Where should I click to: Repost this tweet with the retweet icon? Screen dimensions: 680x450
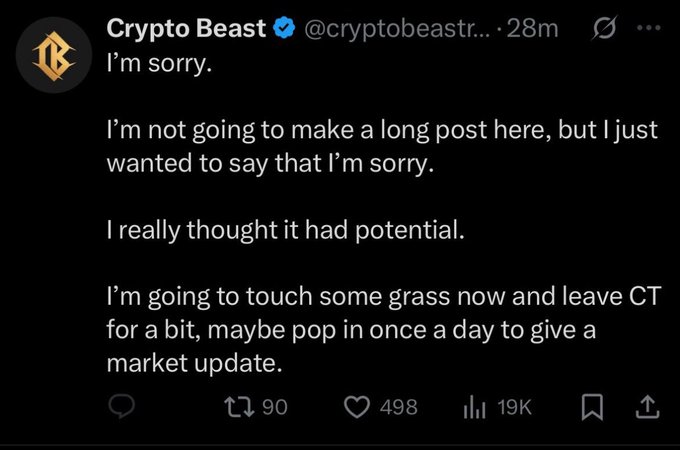239,408
